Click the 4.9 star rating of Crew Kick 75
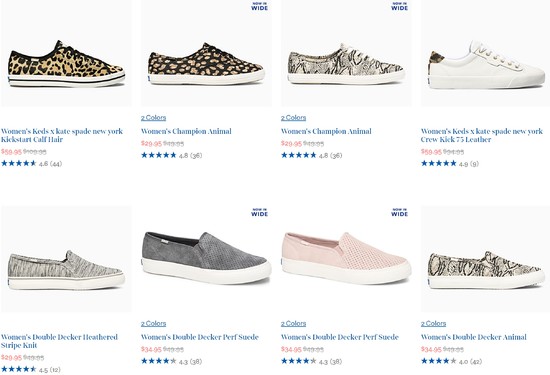 [x=450, y=163]
